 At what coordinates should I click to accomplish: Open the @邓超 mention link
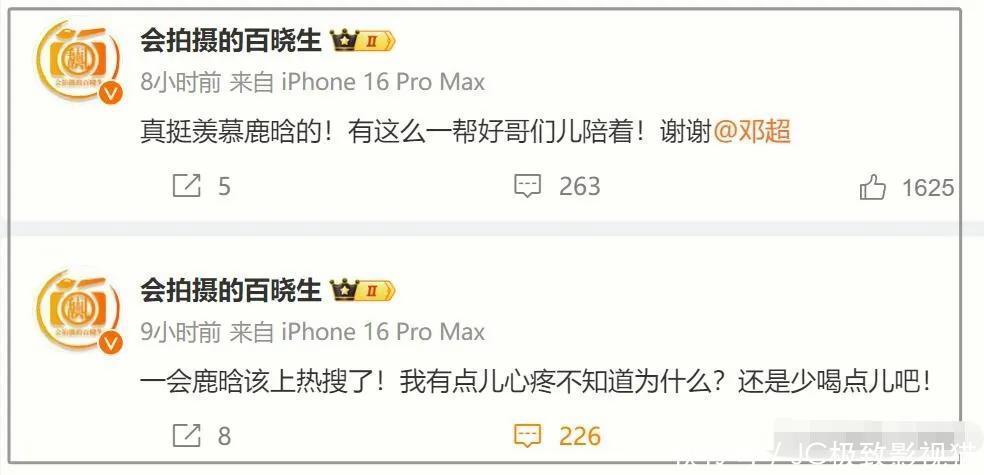[x=752, y=132]
